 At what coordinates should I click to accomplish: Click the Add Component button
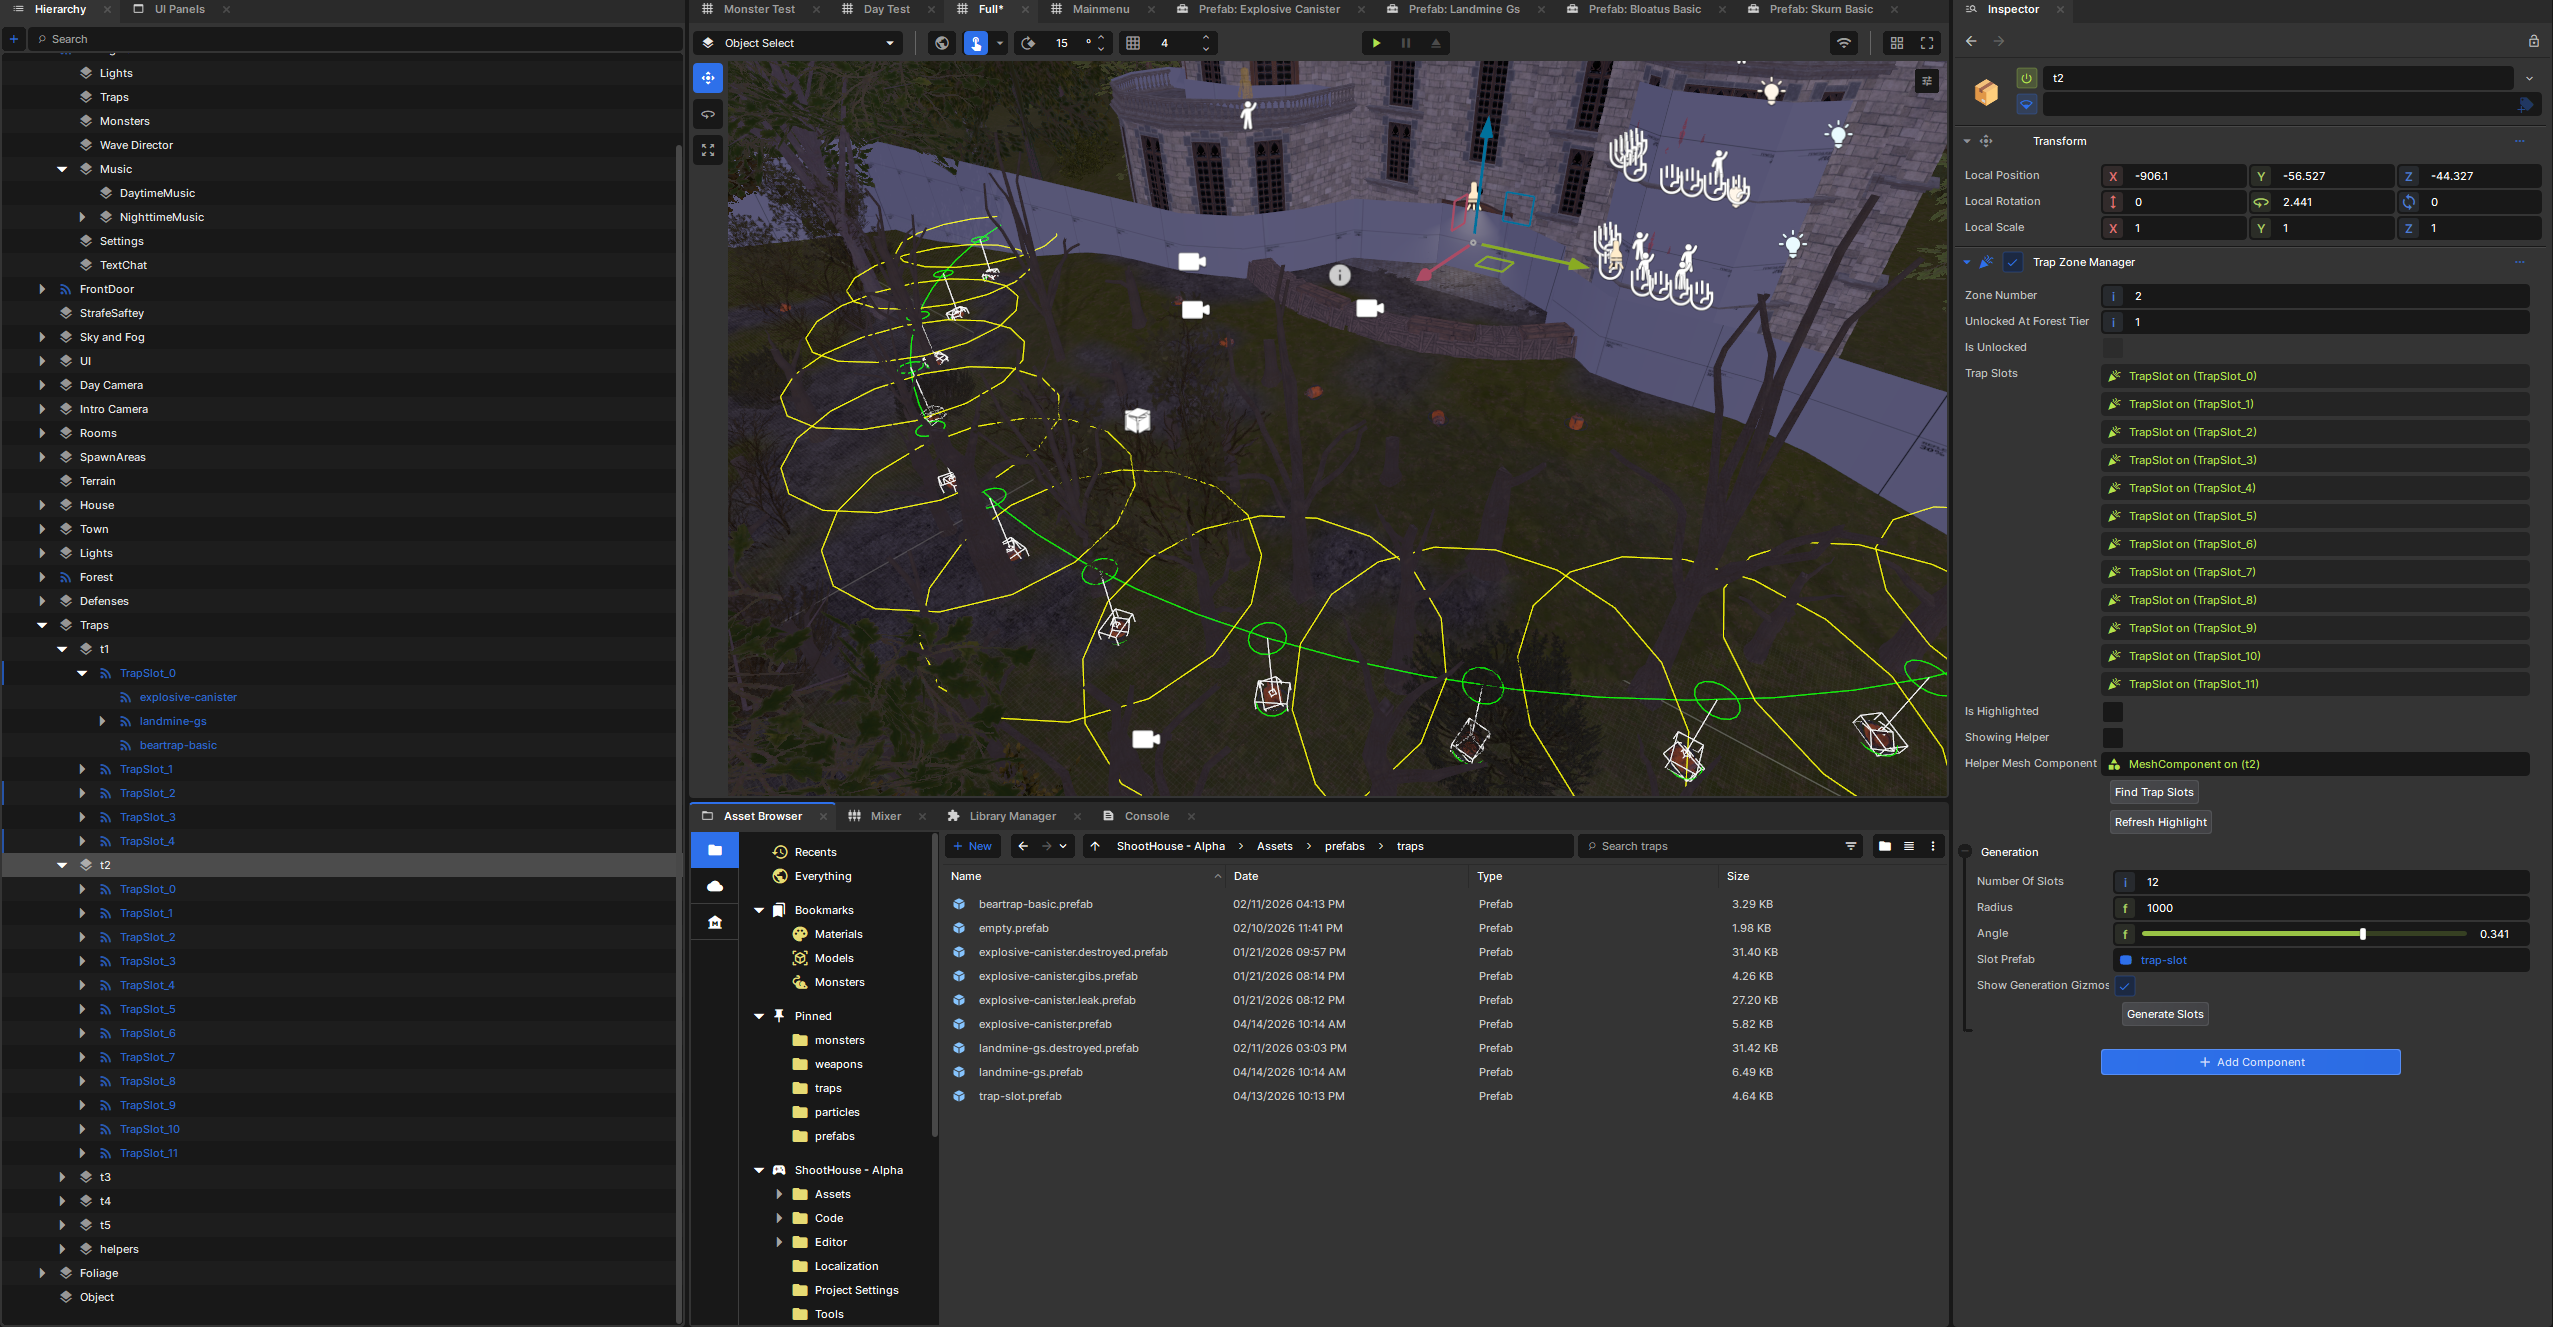(2250, 1062)
